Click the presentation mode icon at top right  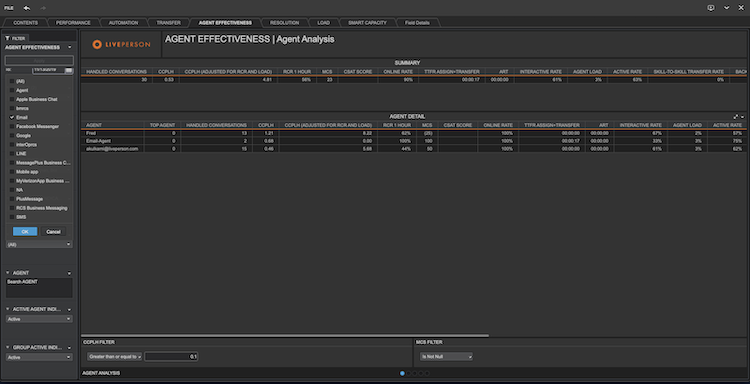pyautogui.click(x=711, y=8)
